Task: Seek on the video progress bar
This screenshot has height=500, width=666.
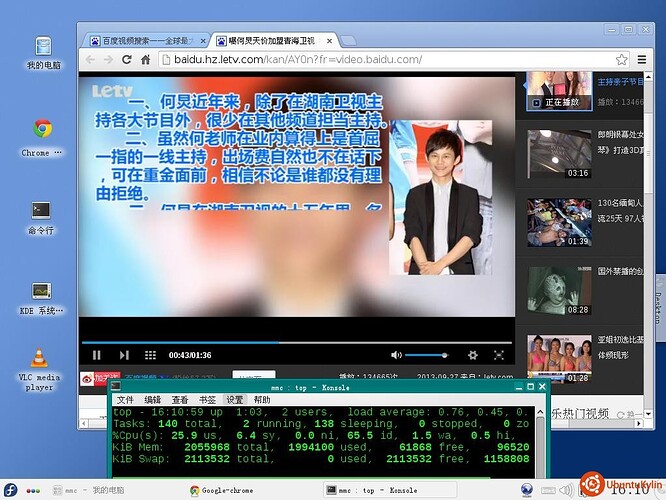Action: [296, 342]
